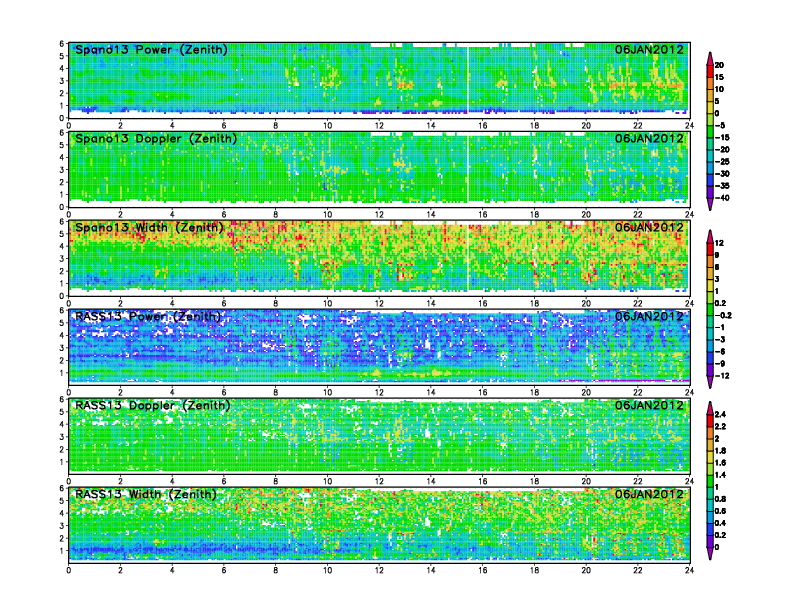
Task: Click the "-35" colorbar label
Action: pyautogui.click(x=722, y=186)
